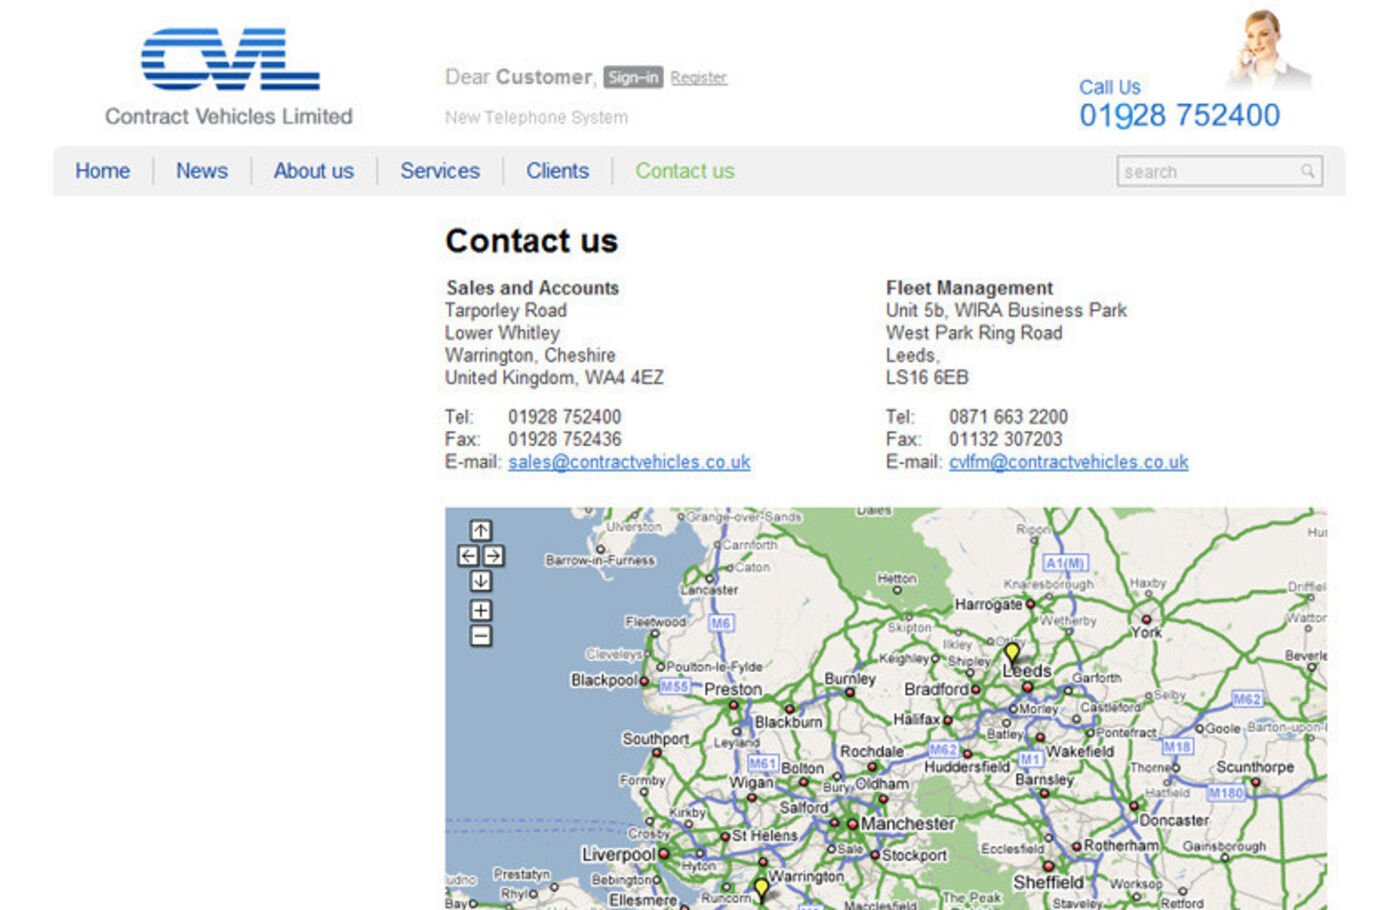Pan the map down with arrow
The width and height of the screenshot is (1400, 910).
tap(481, 581)
